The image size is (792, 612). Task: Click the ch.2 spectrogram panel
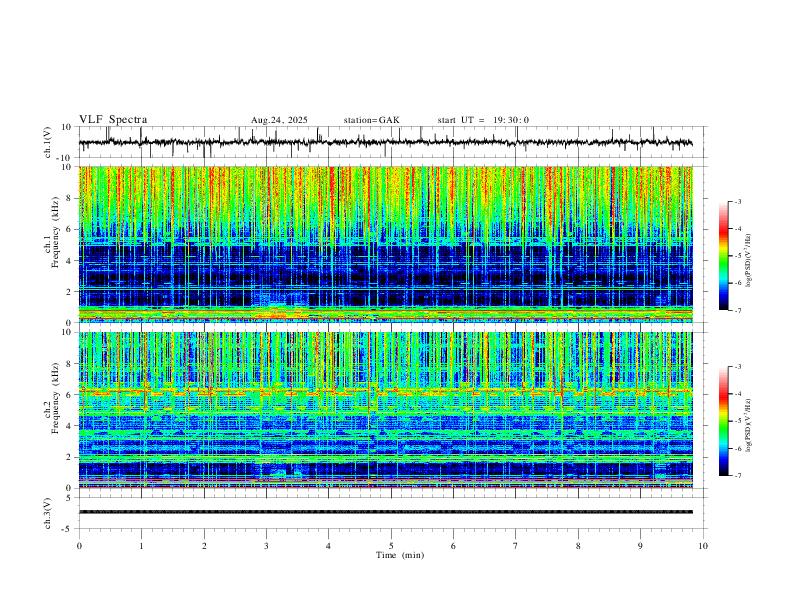(x=385, y=410)
